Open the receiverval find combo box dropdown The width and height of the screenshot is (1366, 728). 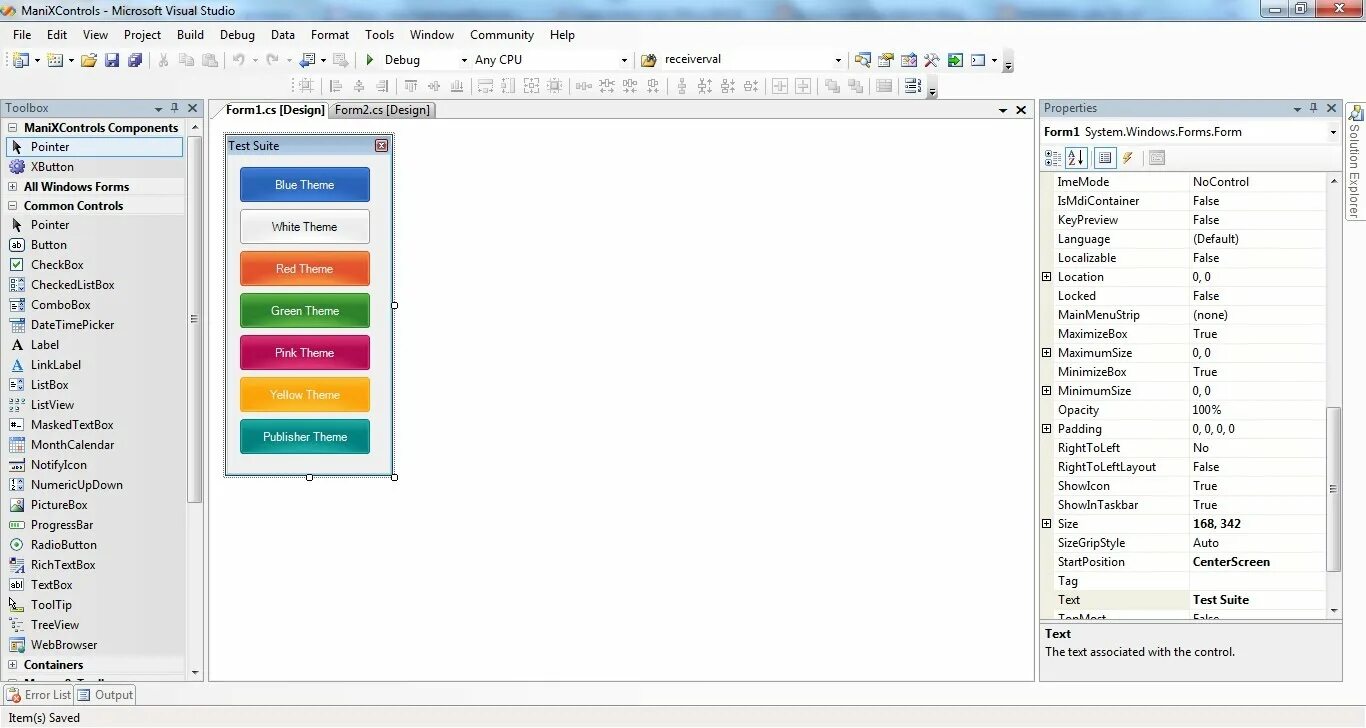coord(838,60)
